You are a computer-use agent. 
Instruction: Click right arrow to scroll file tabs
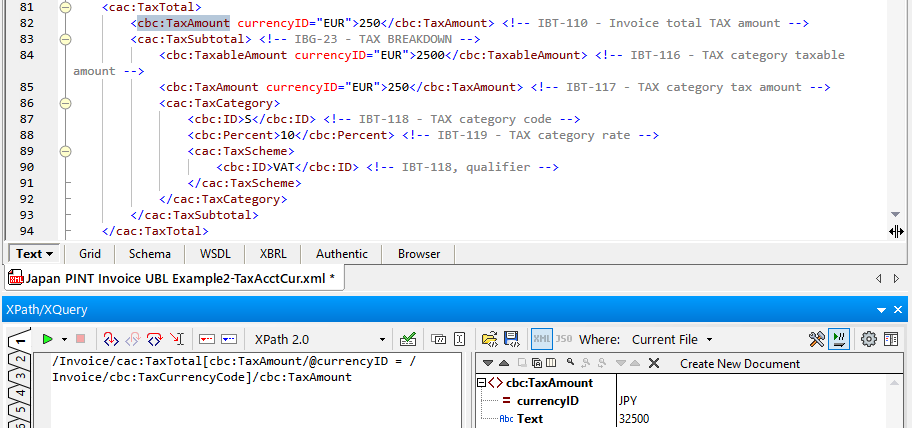point(897,279)
